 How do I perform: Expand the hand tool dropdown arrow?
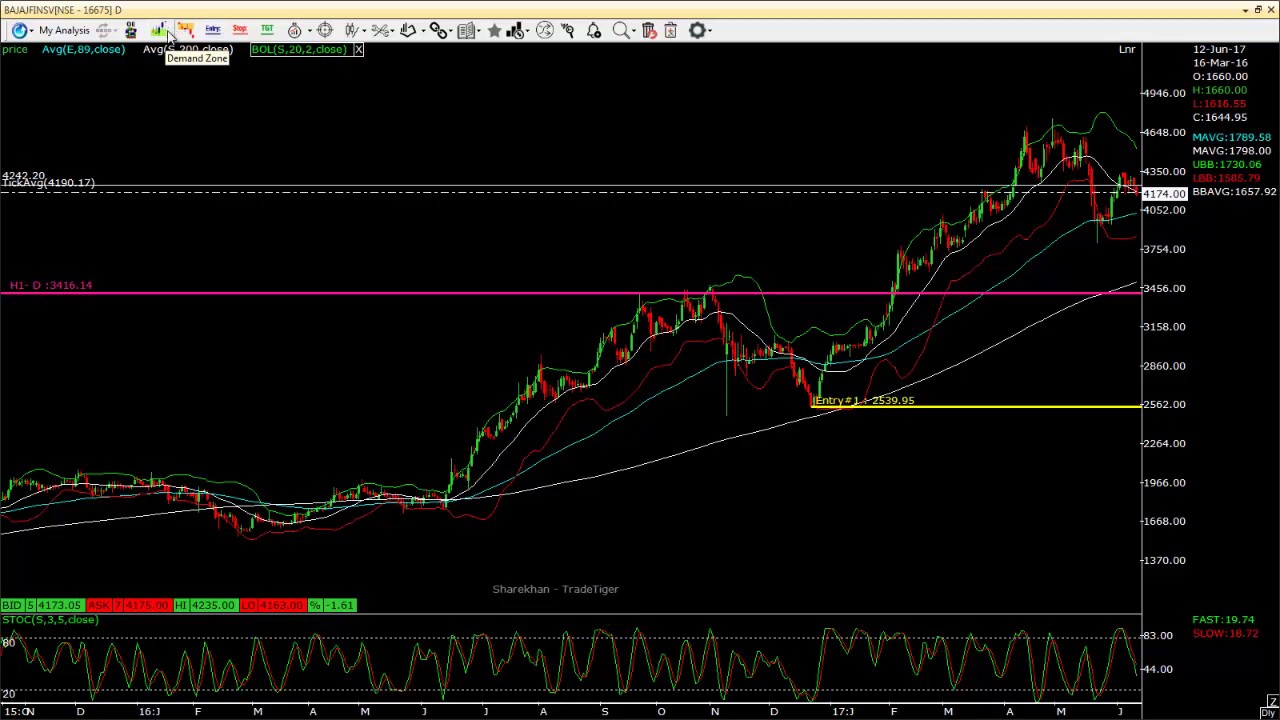[423, 30]
